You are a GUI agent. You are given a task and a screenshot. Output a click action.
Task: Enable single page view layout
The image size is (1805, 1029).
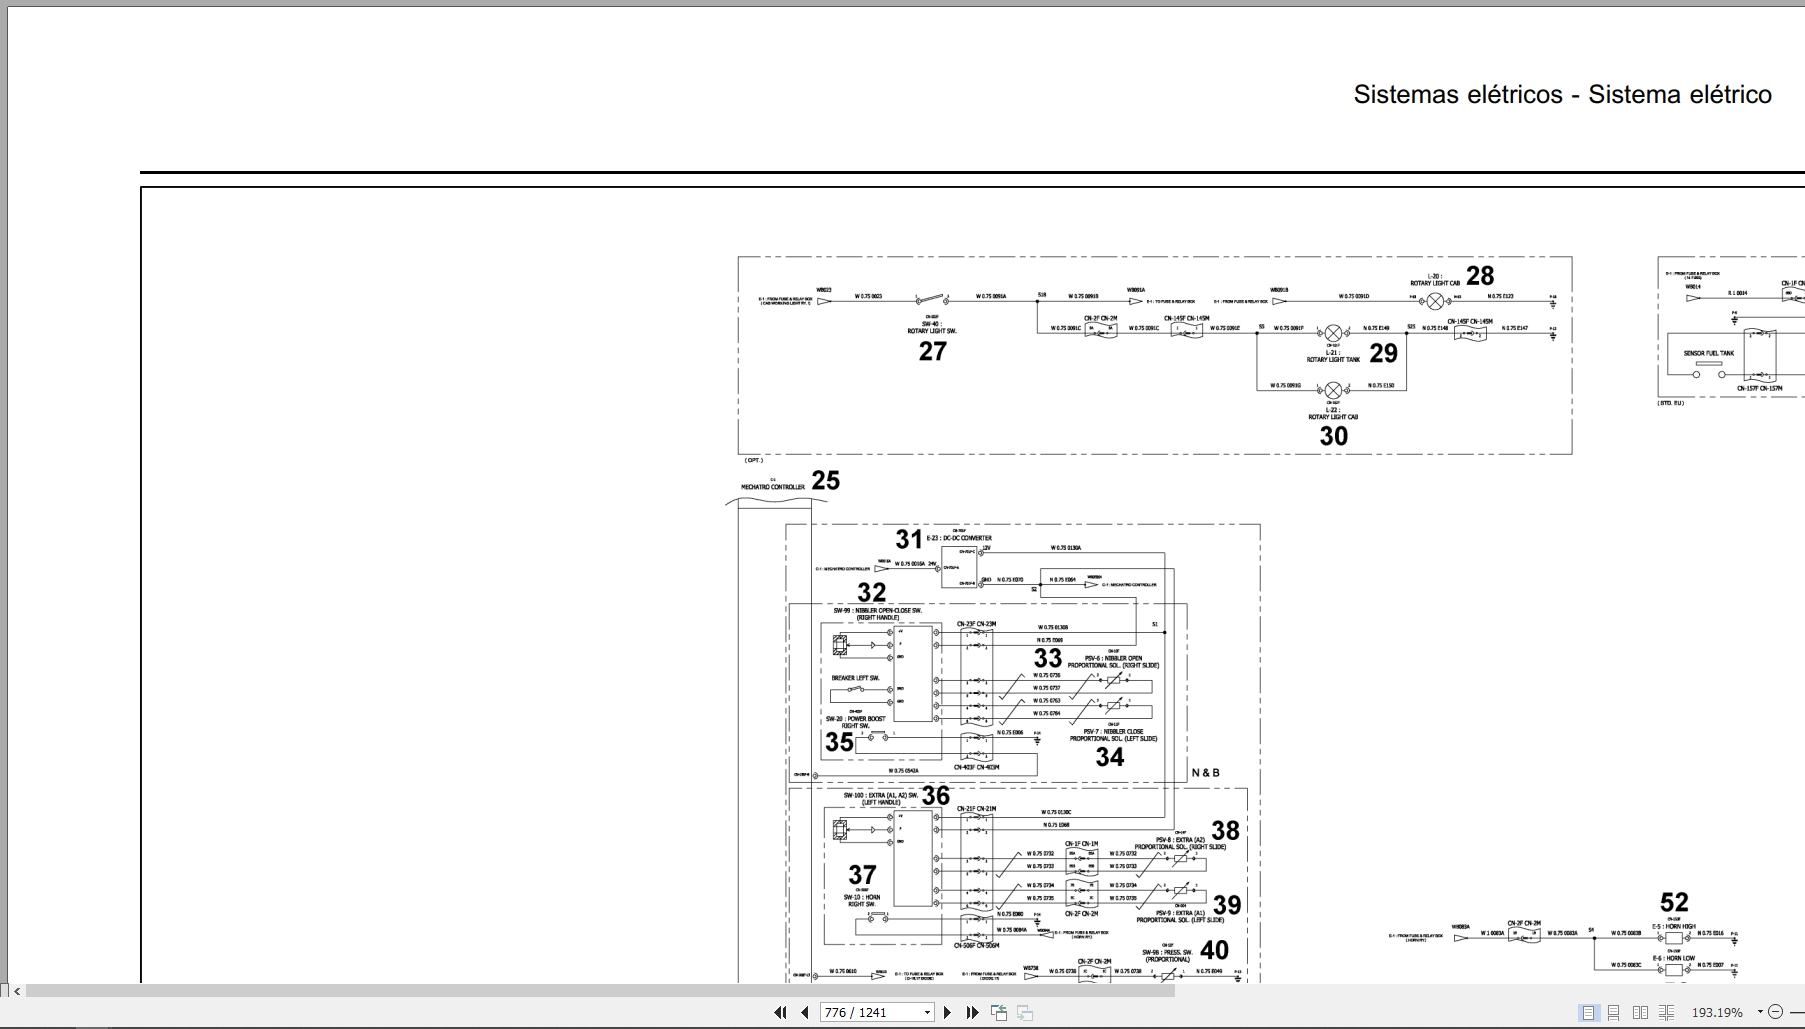1588,1013
